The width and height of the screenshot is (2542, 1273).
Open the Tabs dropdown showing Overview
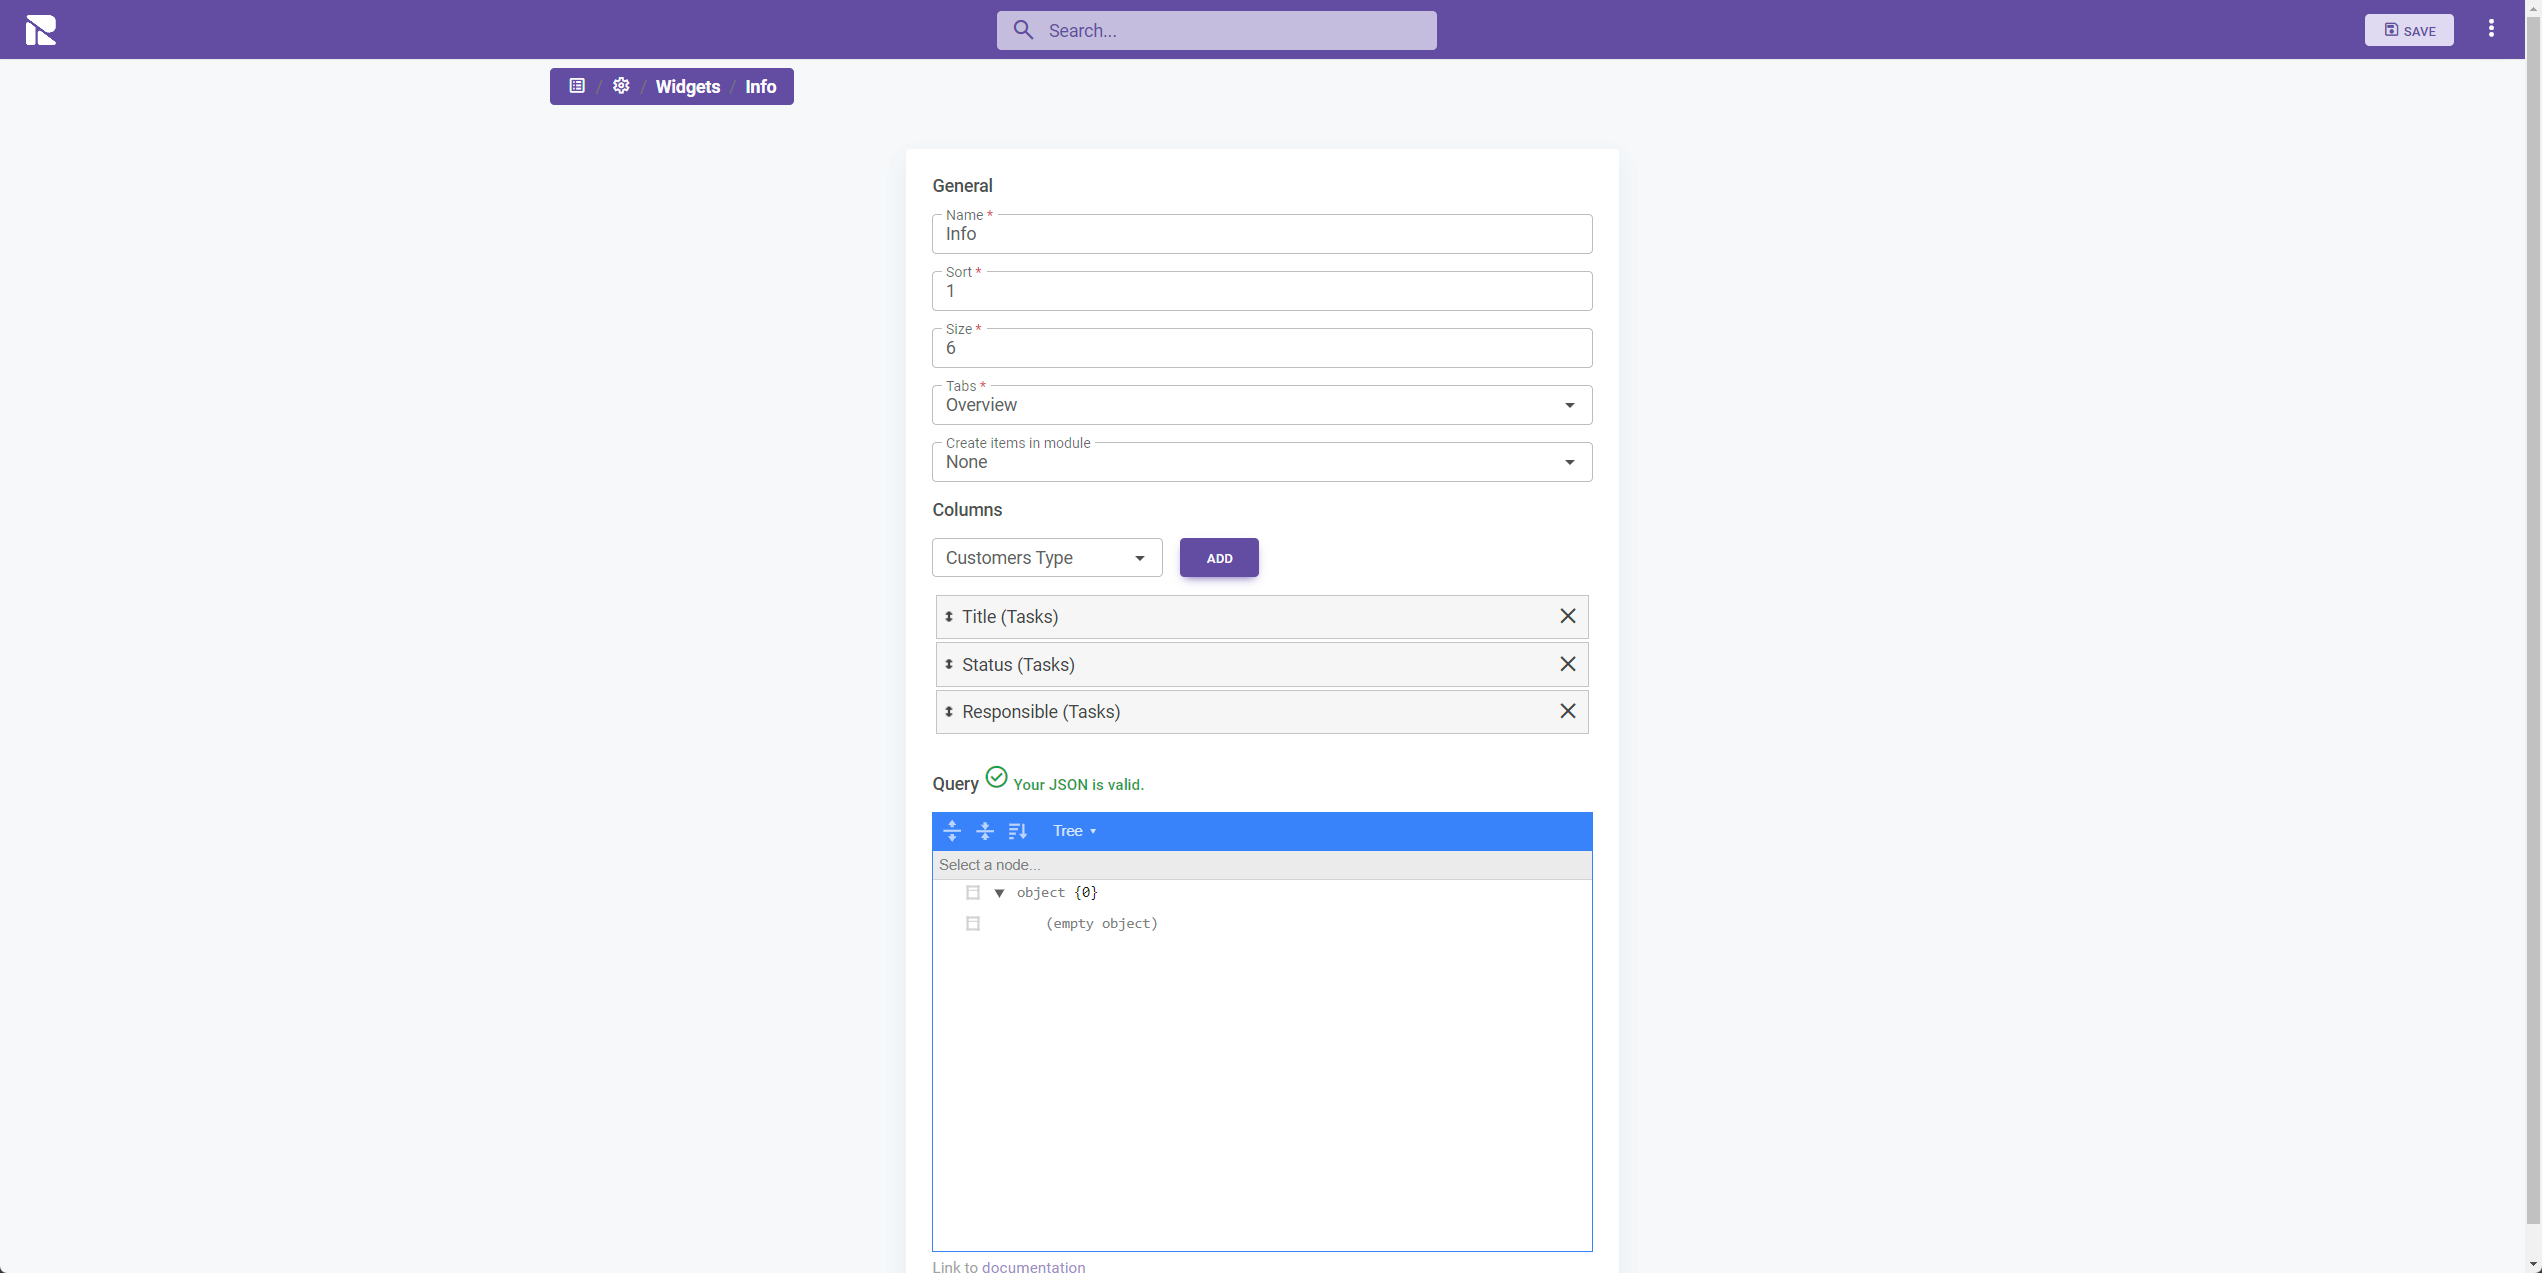pyautogui.click(x=1262, y=405)
